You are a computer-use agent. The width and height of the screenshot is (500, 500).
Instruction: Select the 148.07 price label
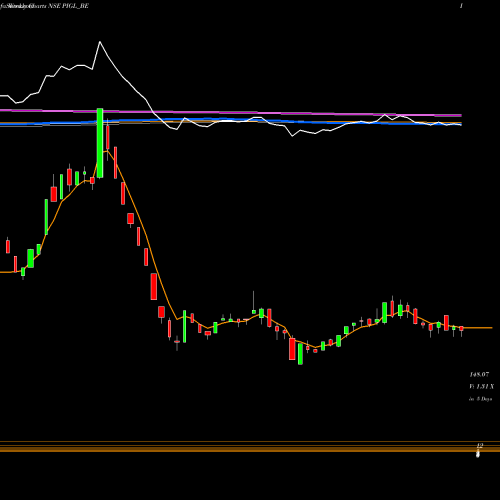tap(479, 375)
